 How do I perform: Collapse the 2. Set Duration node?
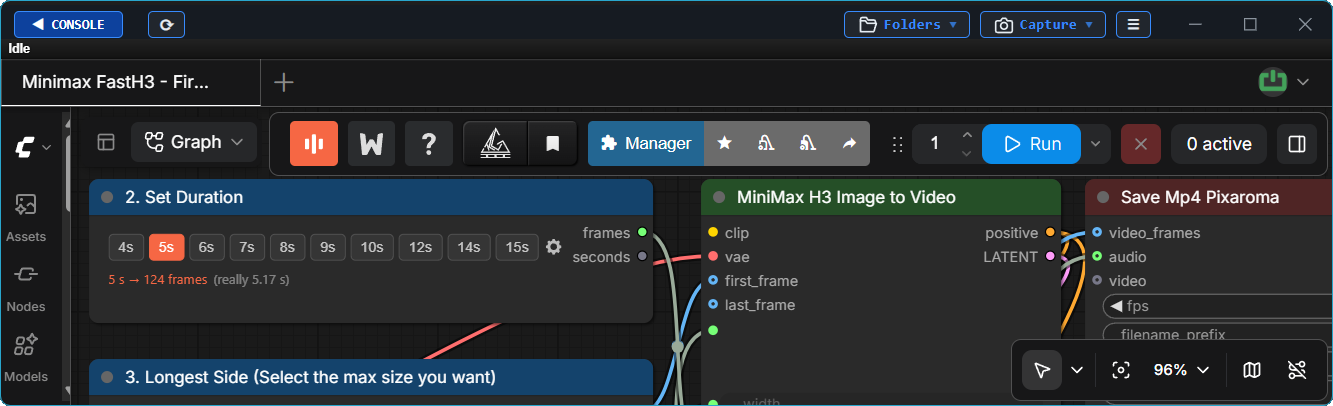107,197
